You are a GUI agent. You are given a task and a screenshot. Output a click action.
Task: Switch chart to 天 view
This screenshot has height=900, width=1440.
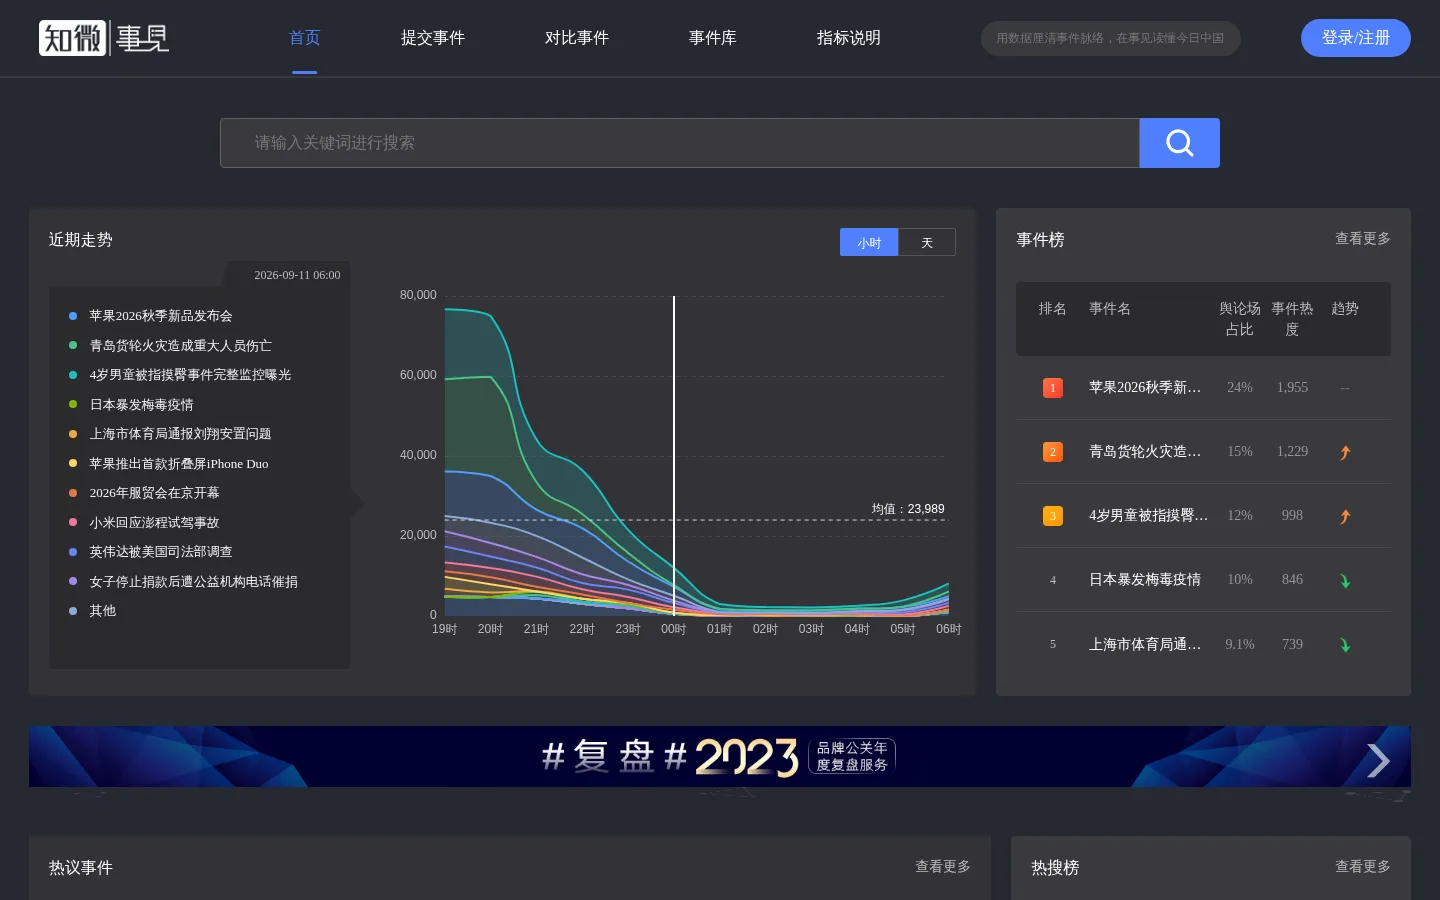point(927,242)
